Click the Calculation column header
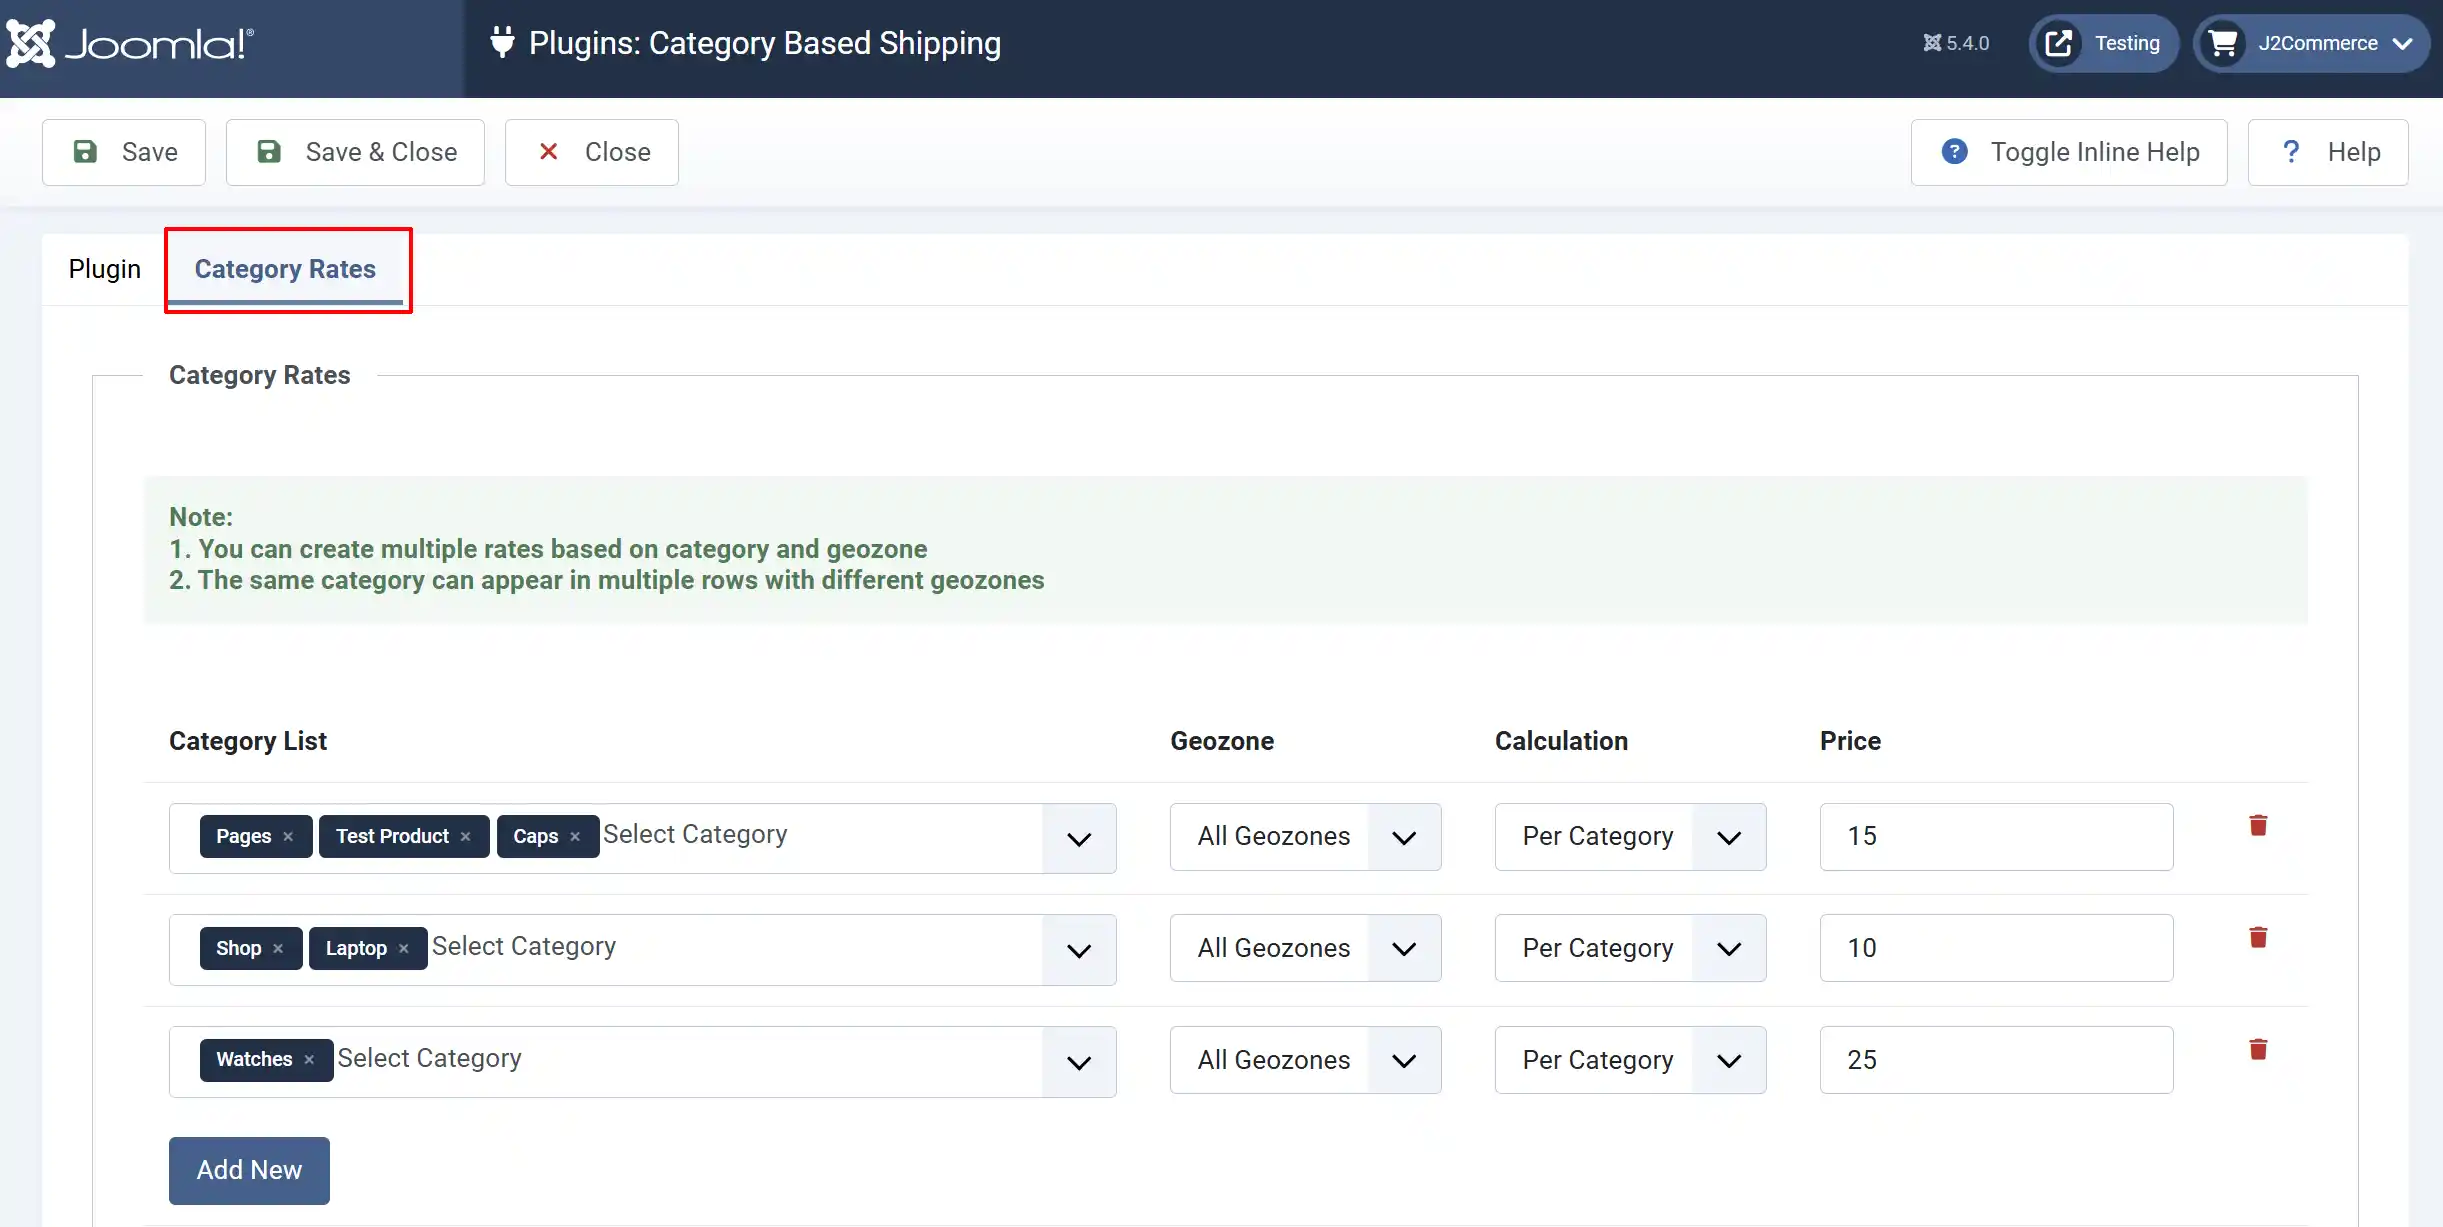This screenshot has width=2443, height=1227. tap(1561, 741)
